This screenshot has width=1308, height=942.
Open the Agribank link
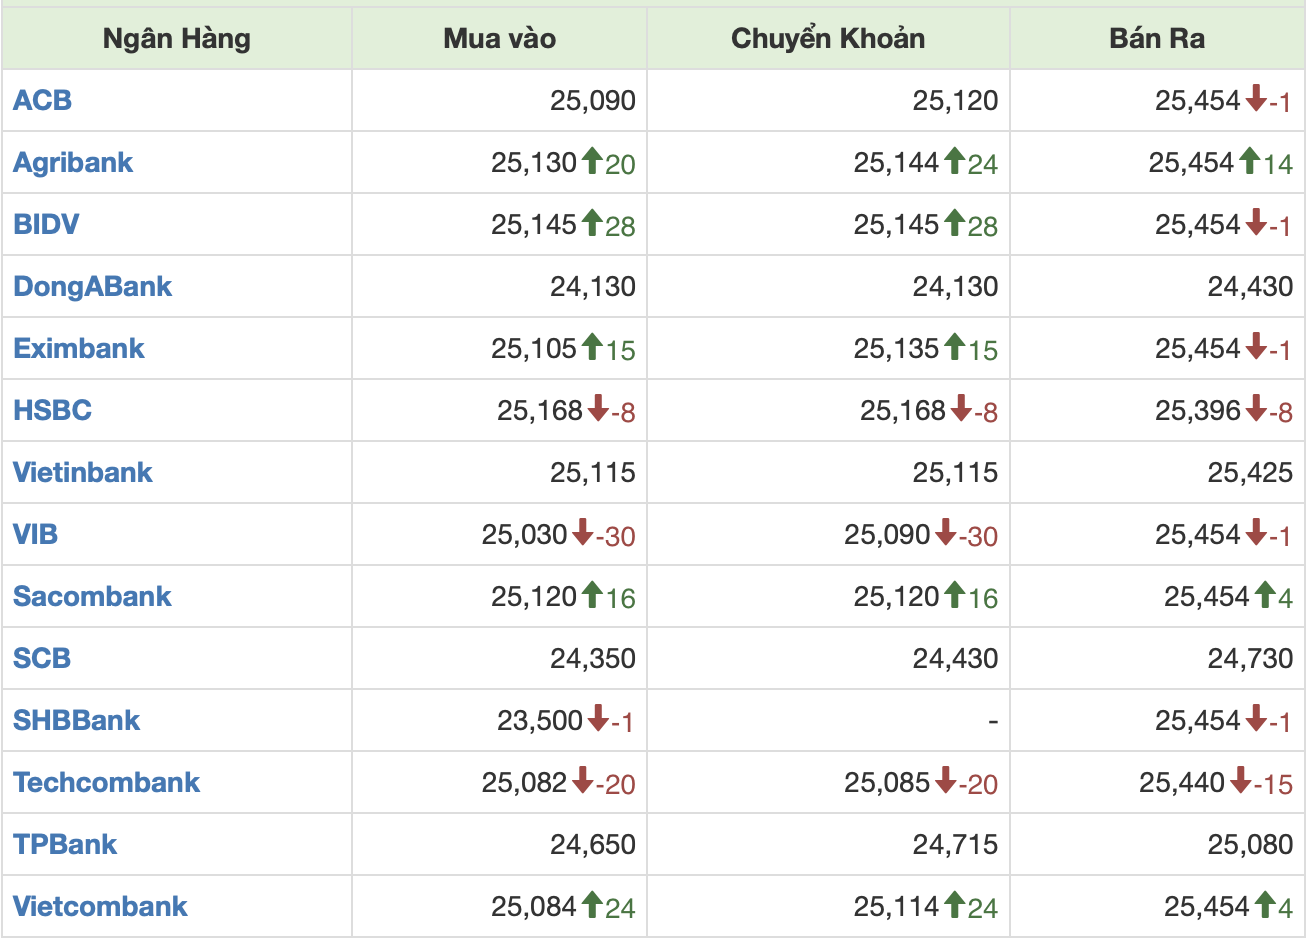(x=73, y=162)
